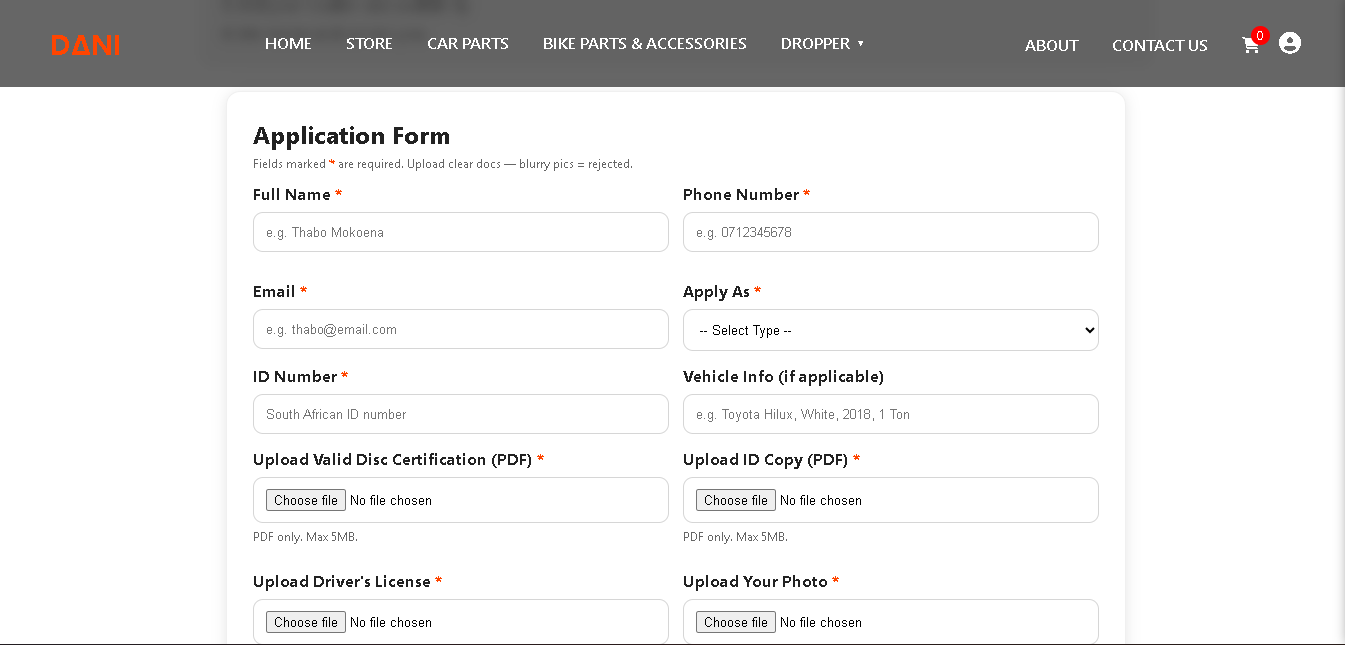Image resolution: width=1345 pixels, height=645 pixels.
Task: Go to the Home menu item
Action: (288, 44)
